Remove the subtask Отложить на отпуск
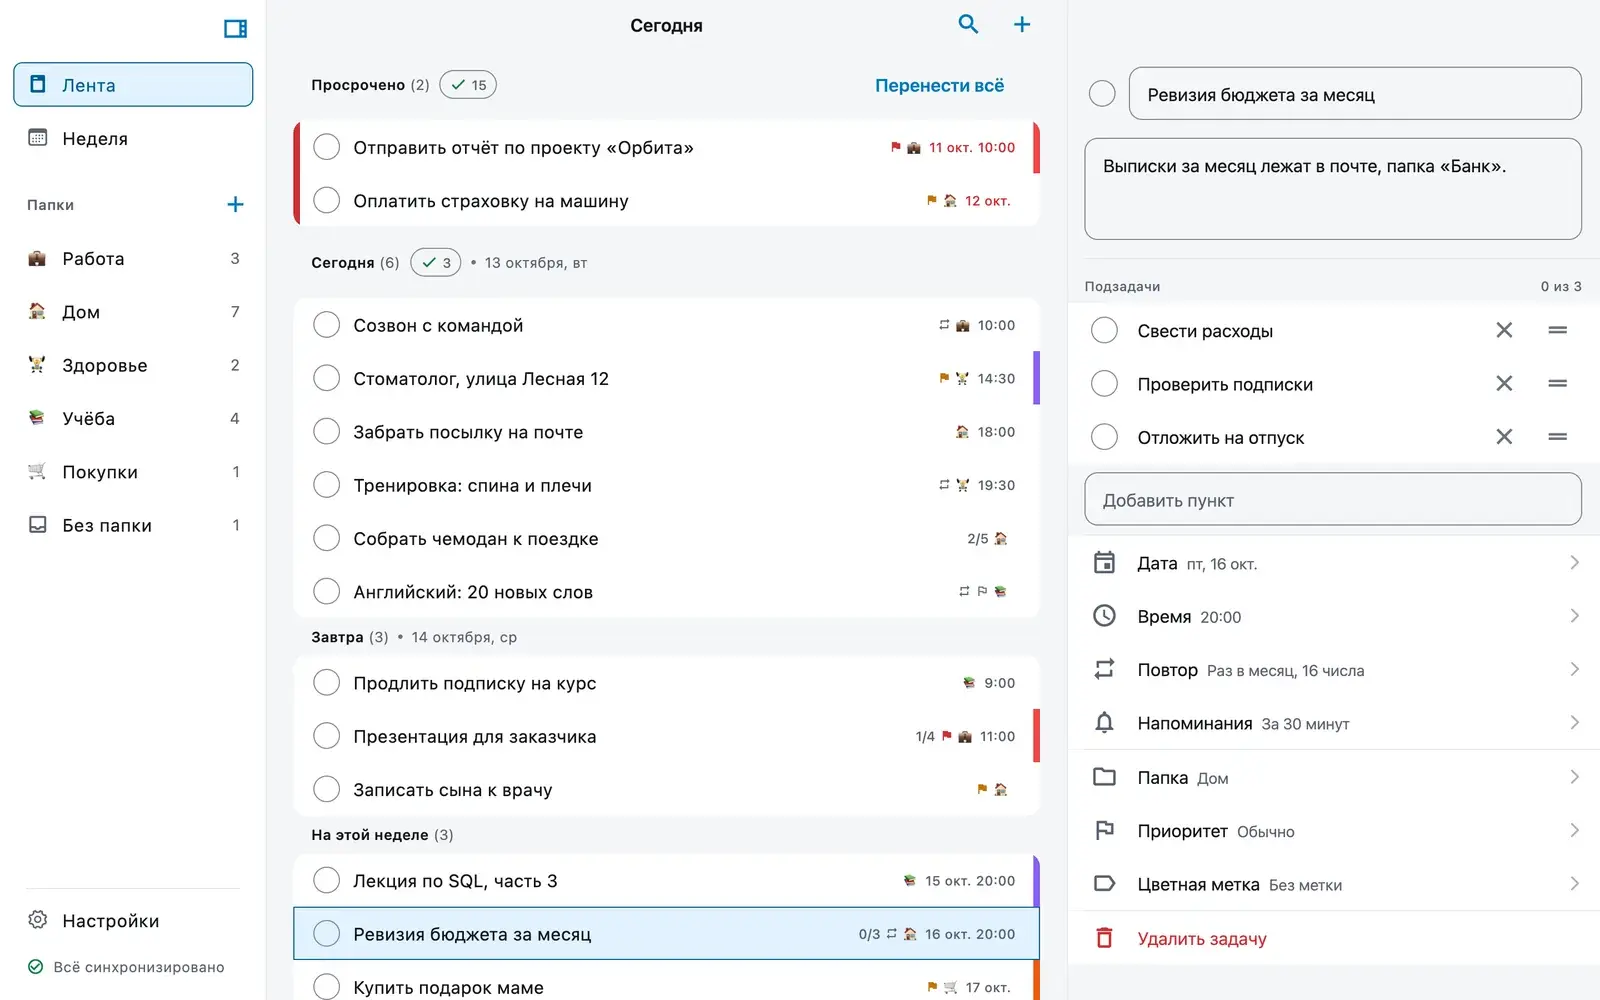Screen dimensions: 1600x1000 (x=1504, y=437)
